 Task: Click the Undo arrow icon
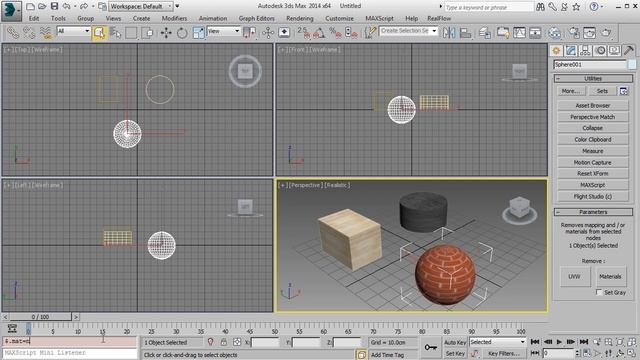point(67,6)
